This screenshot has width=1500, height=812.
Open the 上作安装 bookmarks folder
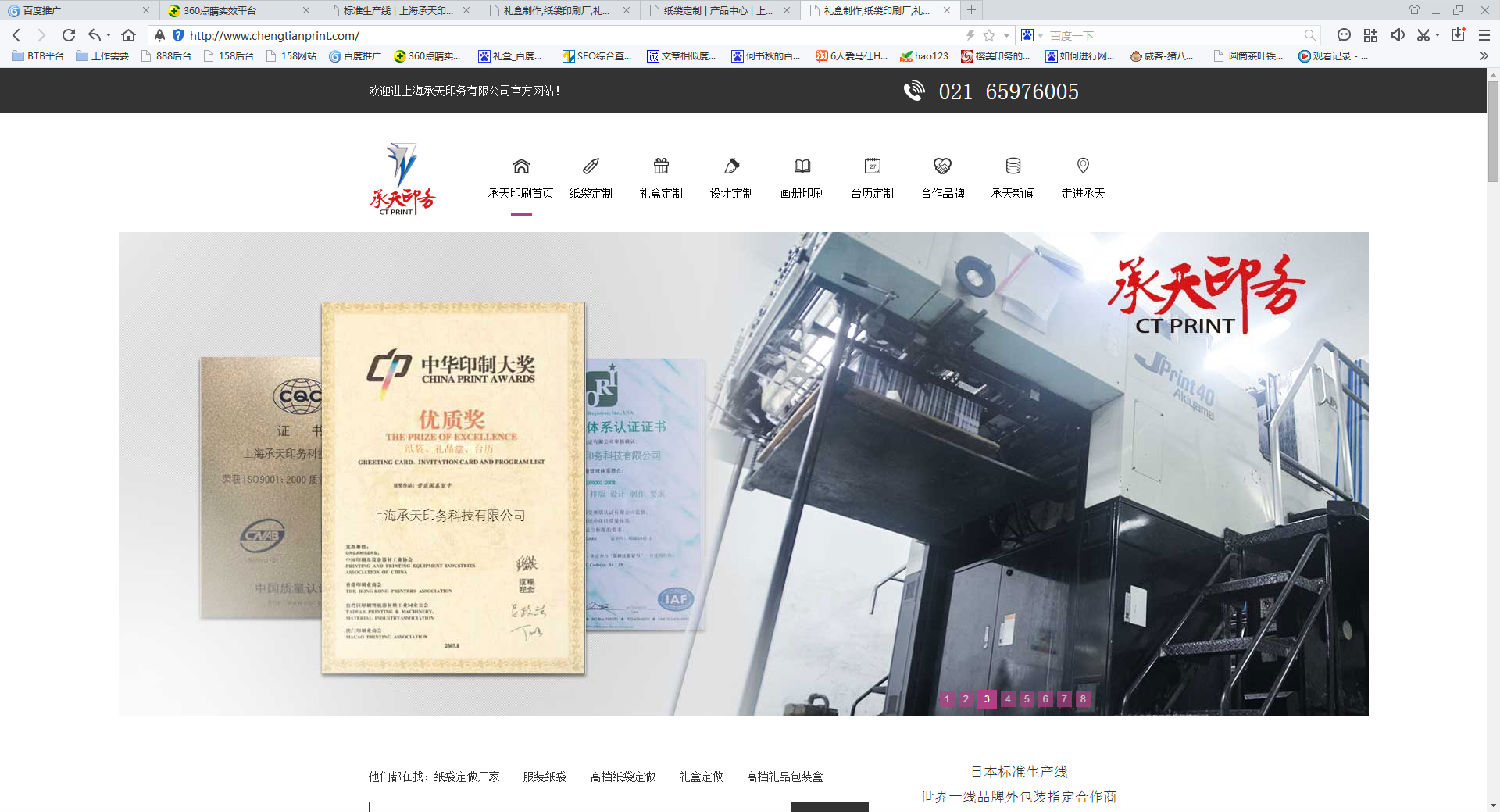point(102,56)
